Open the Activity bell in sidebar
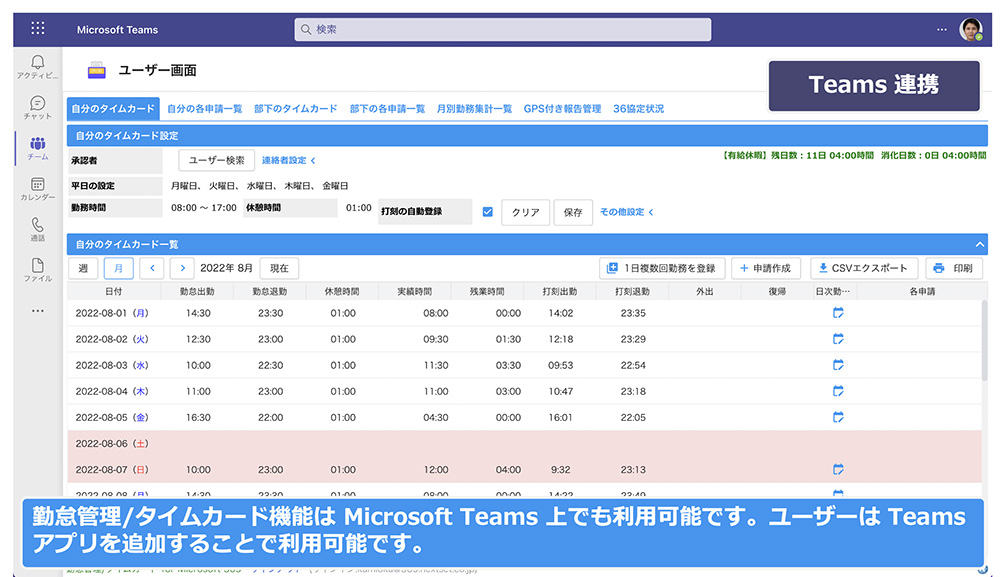 tap(38, 66)
